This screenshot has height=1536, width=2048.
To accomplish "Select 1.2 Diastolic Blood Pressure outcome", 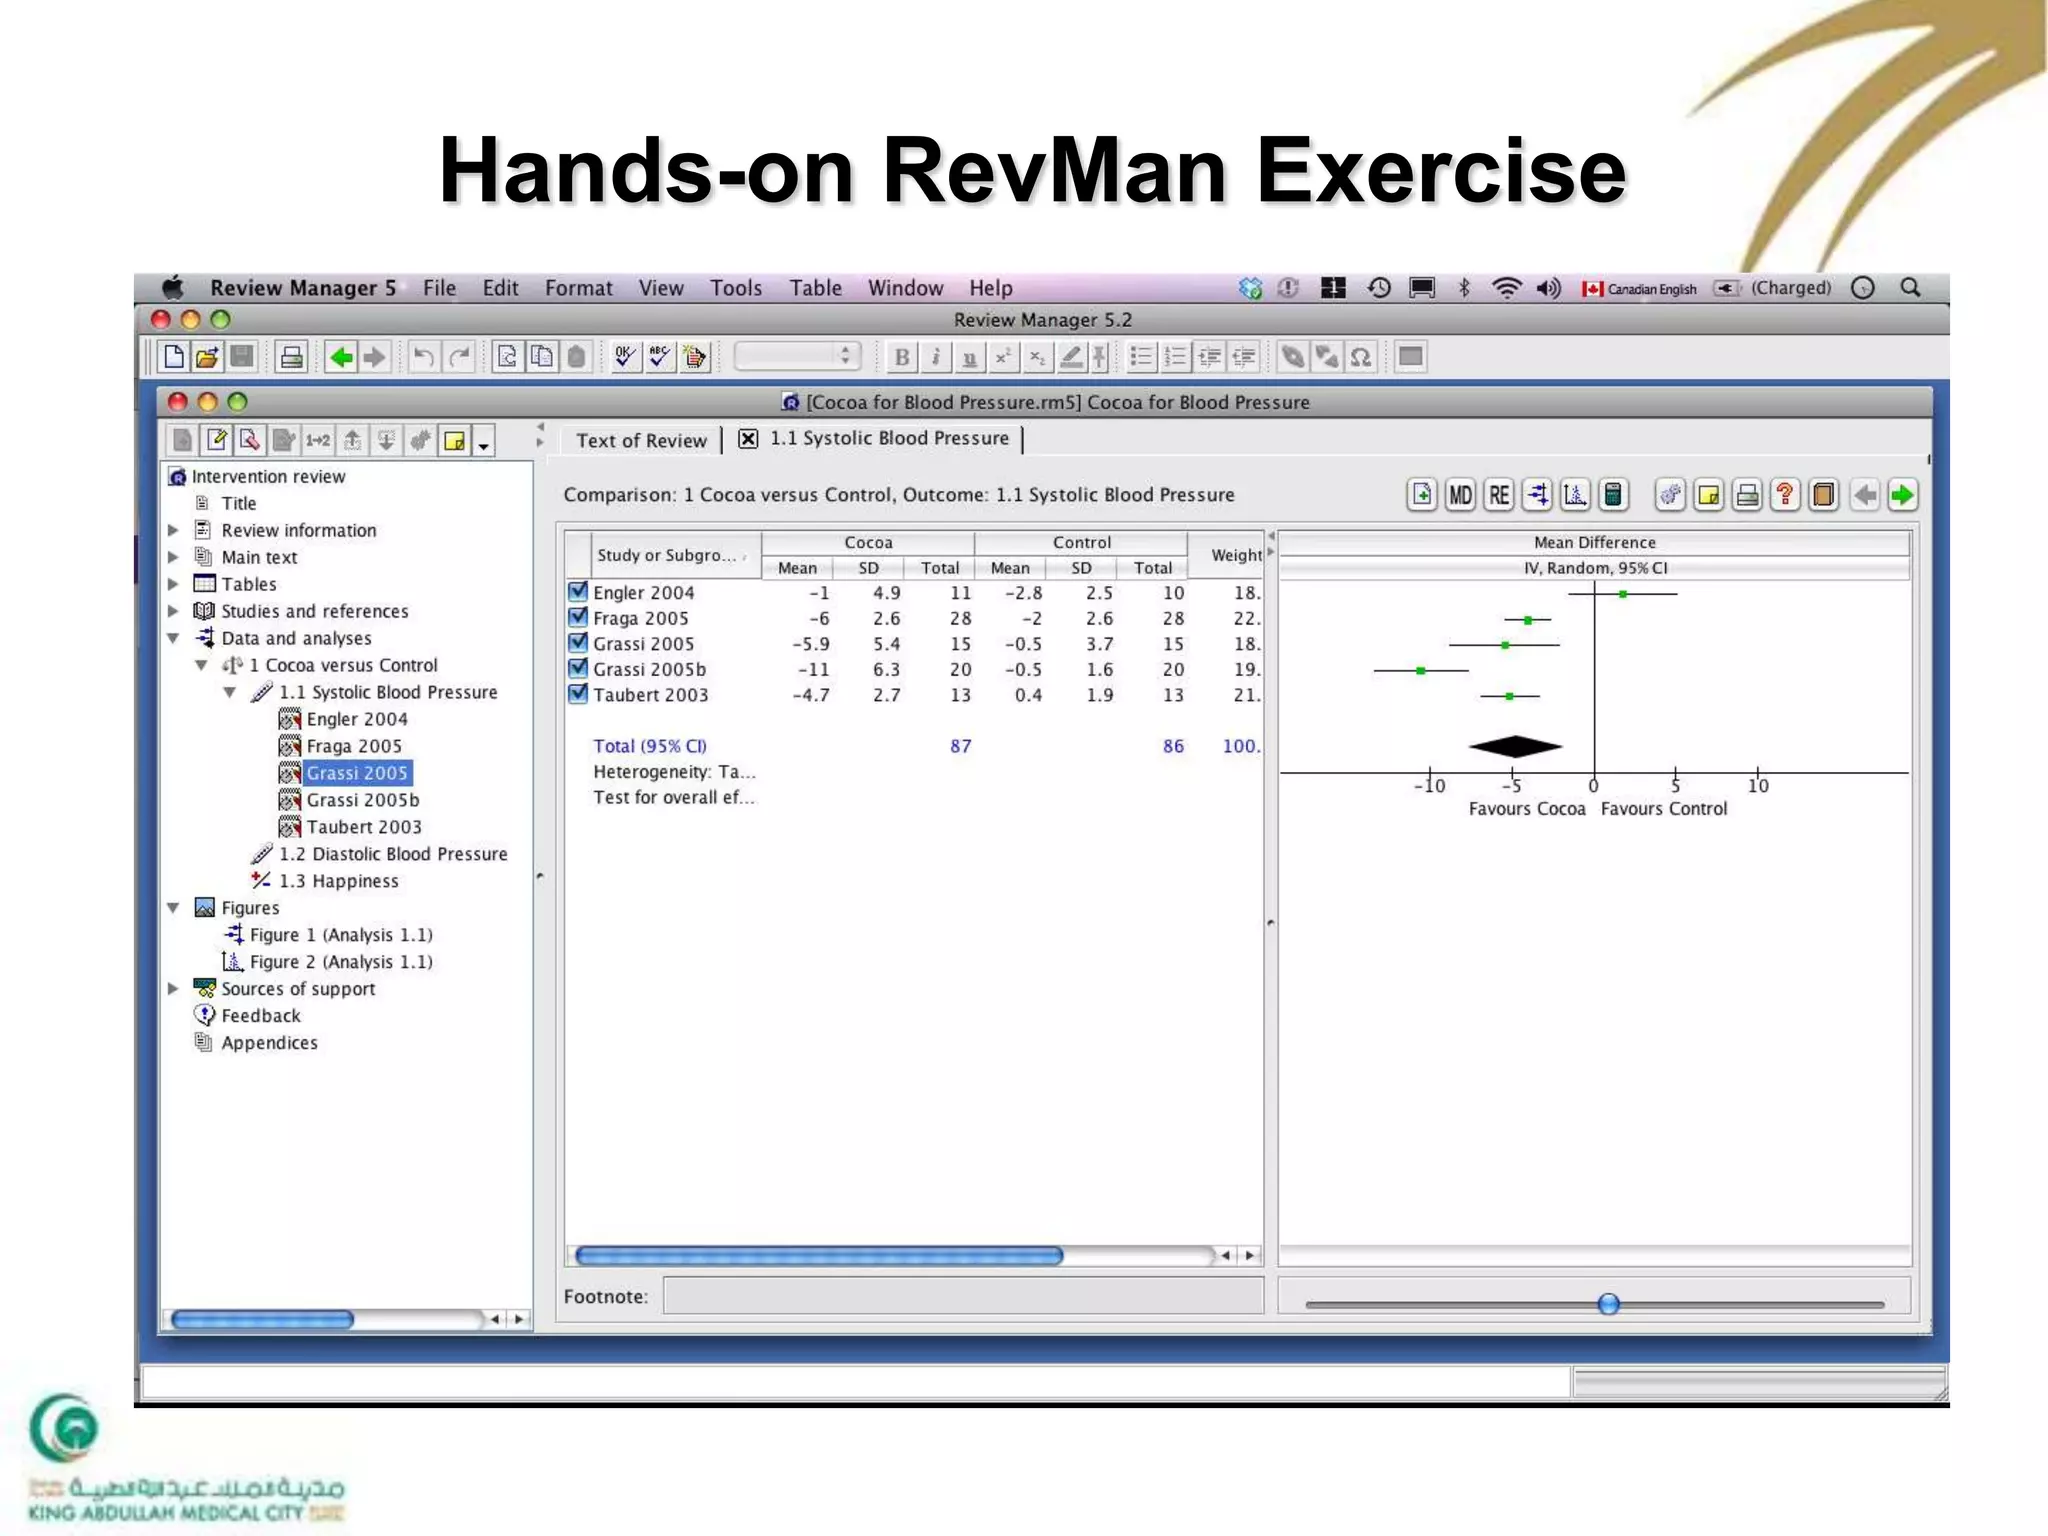I will click(x=393, y=854).
